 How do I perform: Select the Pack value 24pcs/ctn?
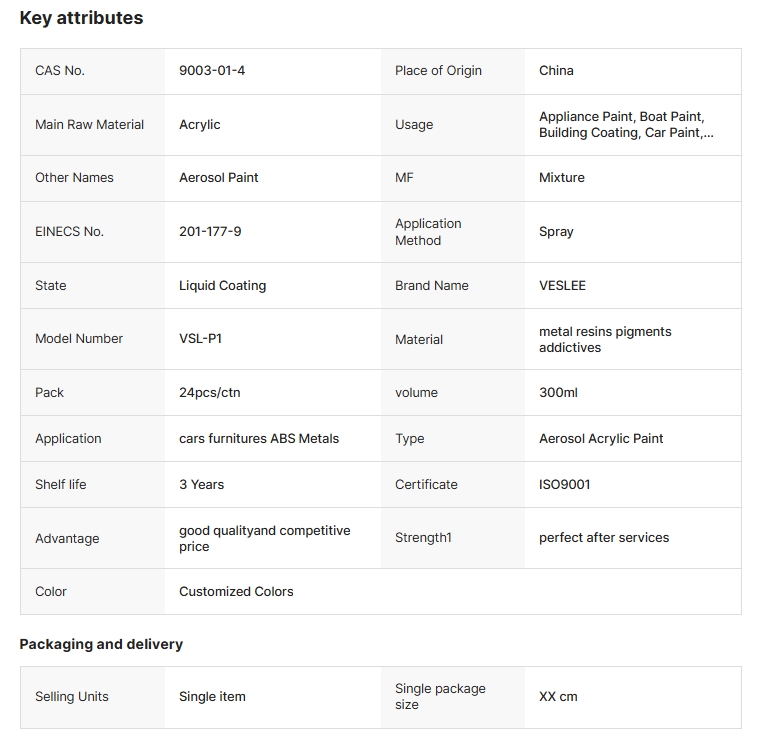[210, 393]
